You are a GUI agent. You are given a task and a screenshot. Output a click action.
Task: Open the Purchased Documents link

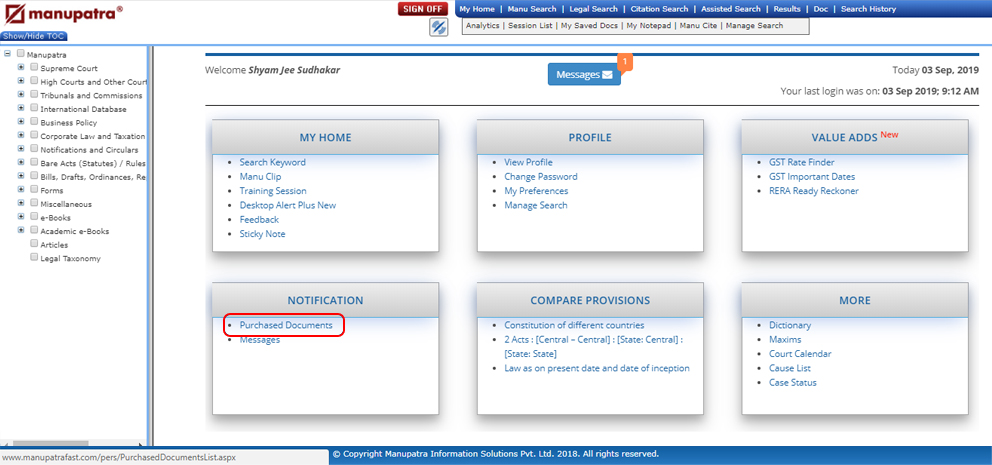point(286,325)
